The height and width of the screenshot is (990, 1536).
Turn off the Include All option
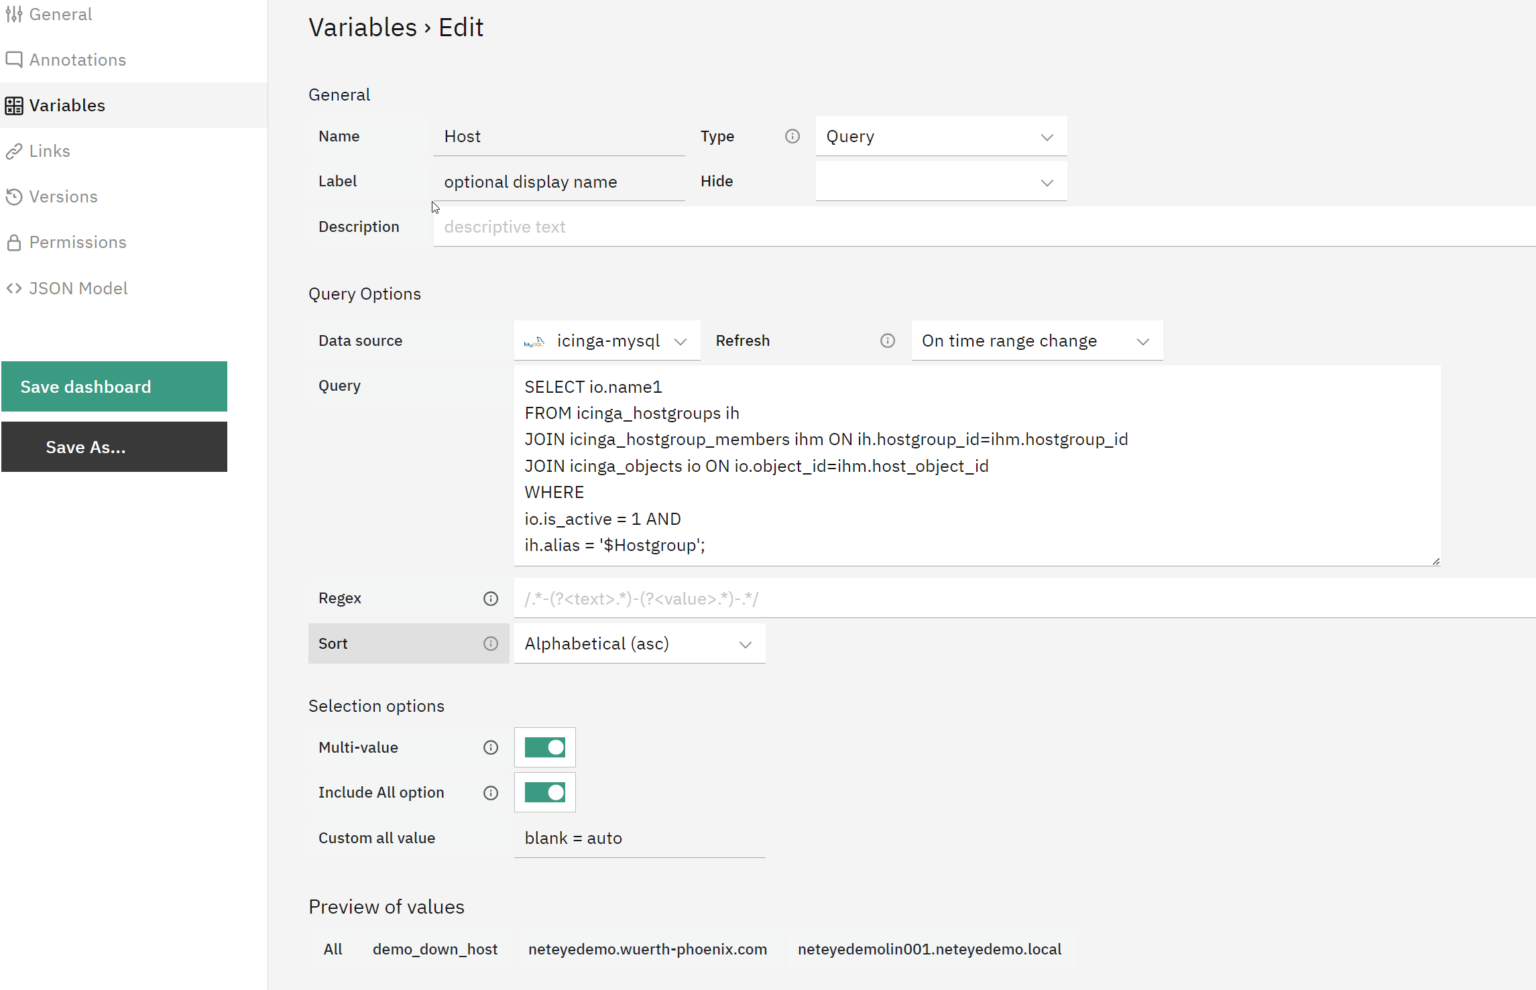pyautogui.click(x=544, y=792)
